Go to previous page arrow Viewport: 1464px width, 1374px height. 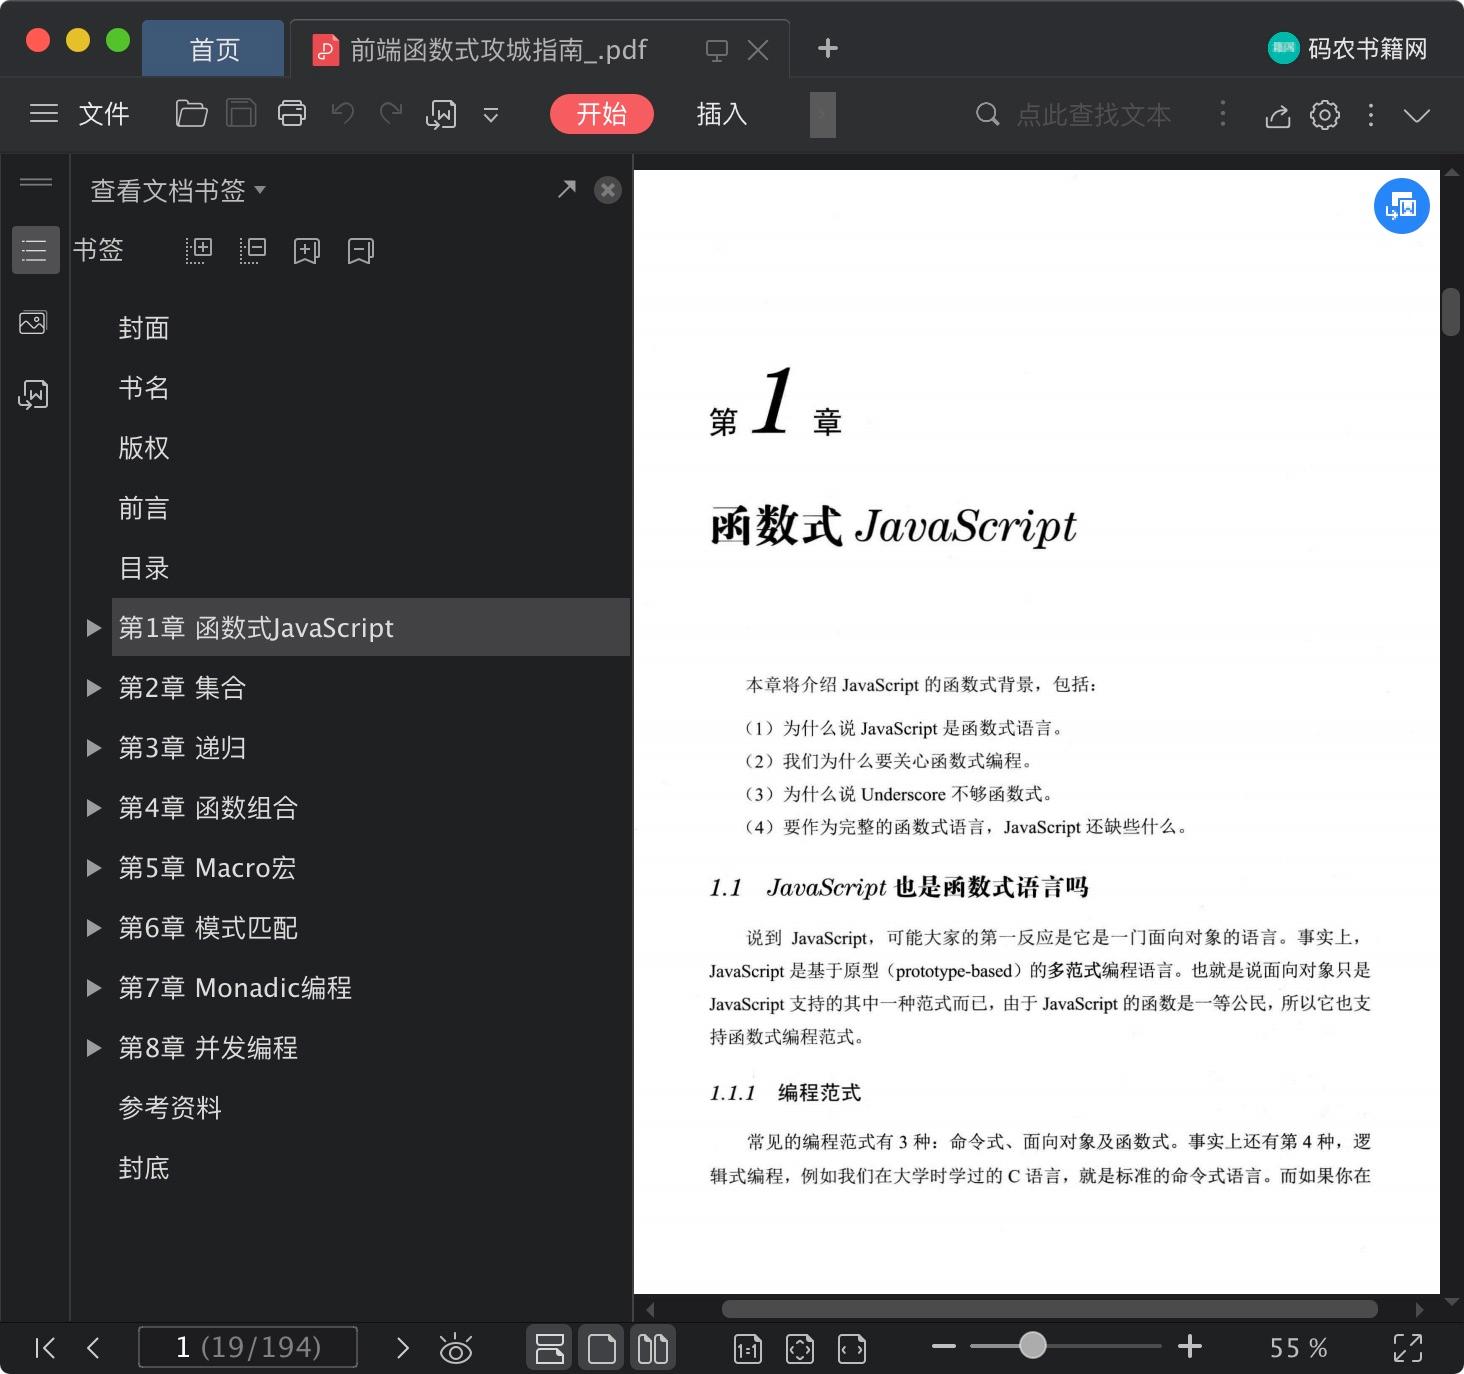point(93,1348)
